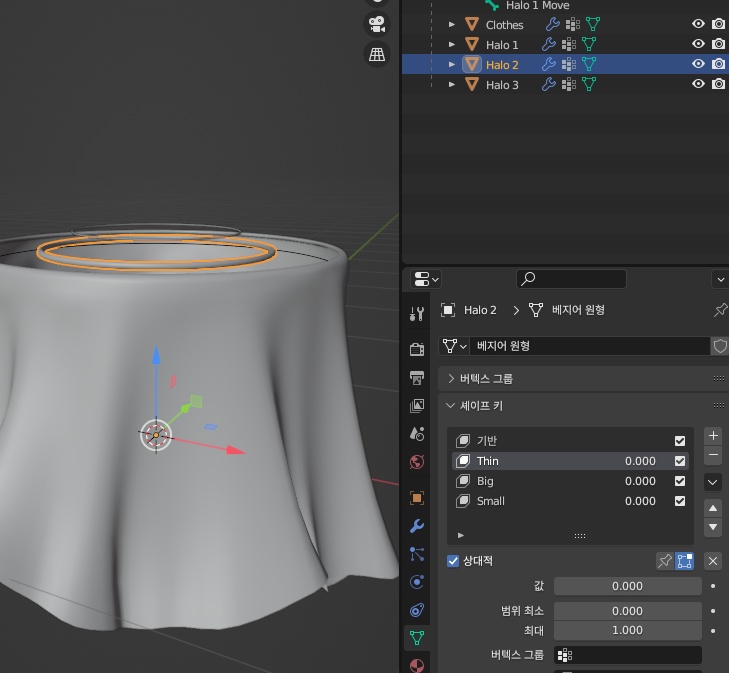Click mesh data icon on Halo 3 row

pos(589,84)
